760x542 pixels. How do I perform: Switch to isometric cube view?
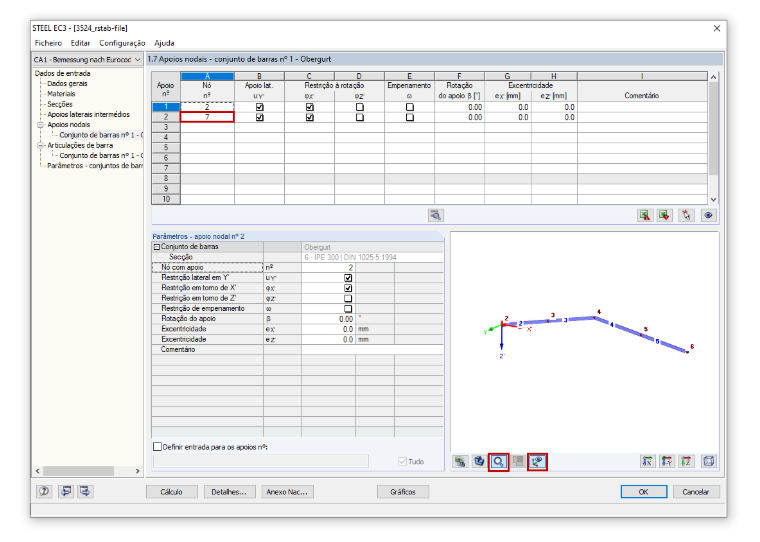[709, 461]
